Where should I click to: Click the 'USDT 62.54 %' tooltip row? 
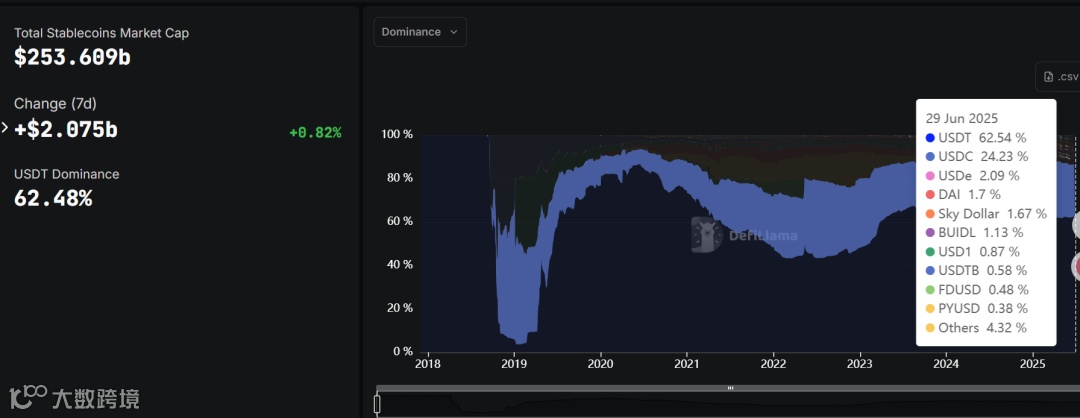tap(977, 138)
